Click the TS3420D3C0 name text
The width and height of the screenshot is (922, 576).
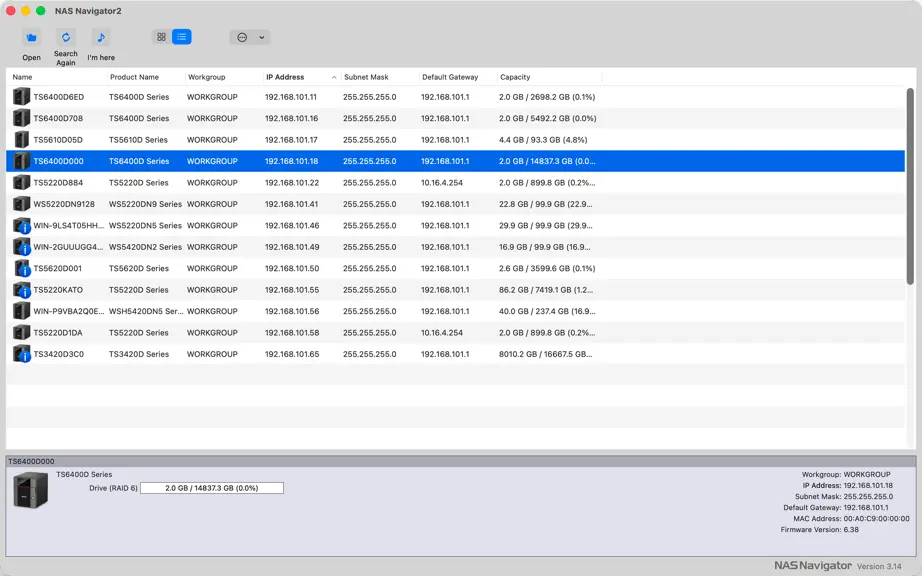tap(59, 354)
